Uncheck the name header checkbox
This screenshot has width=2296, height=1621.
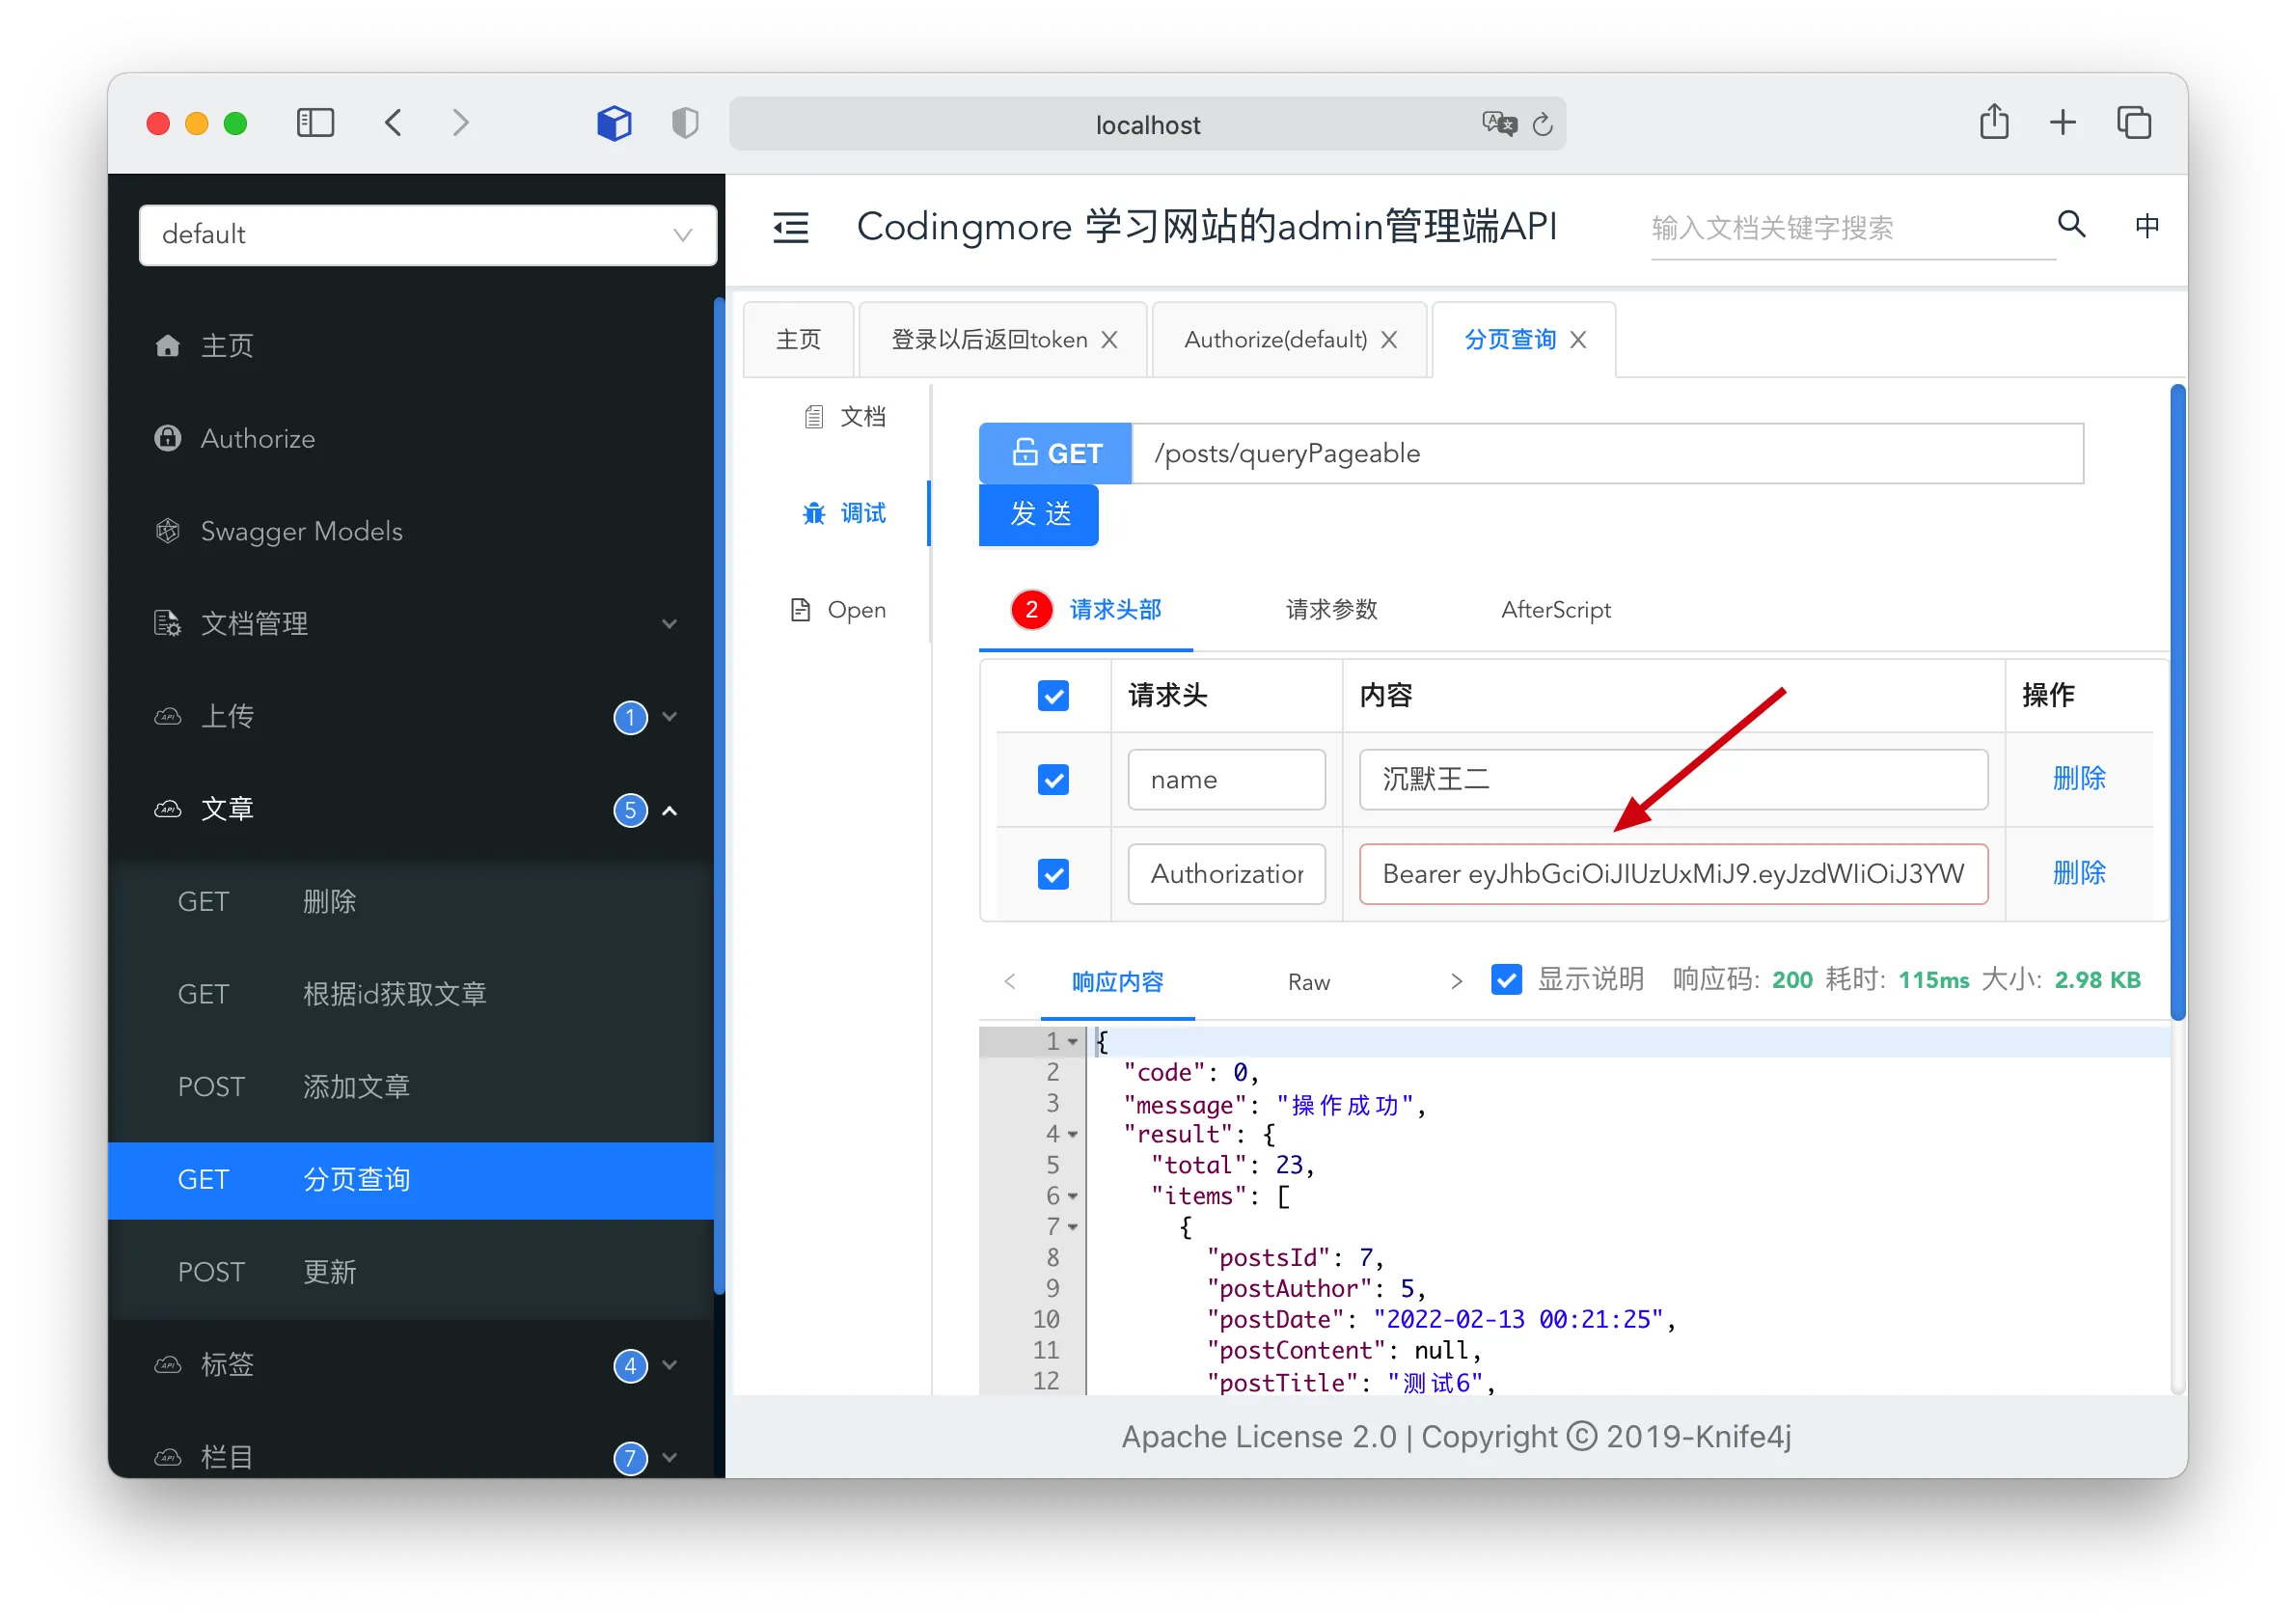(1053, 780)
